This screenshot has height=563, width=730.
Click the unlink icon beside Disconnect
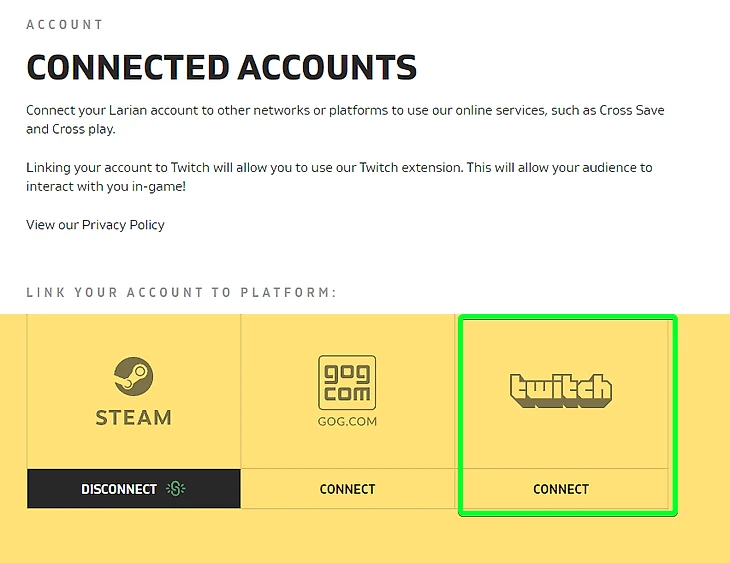[176, 489]
